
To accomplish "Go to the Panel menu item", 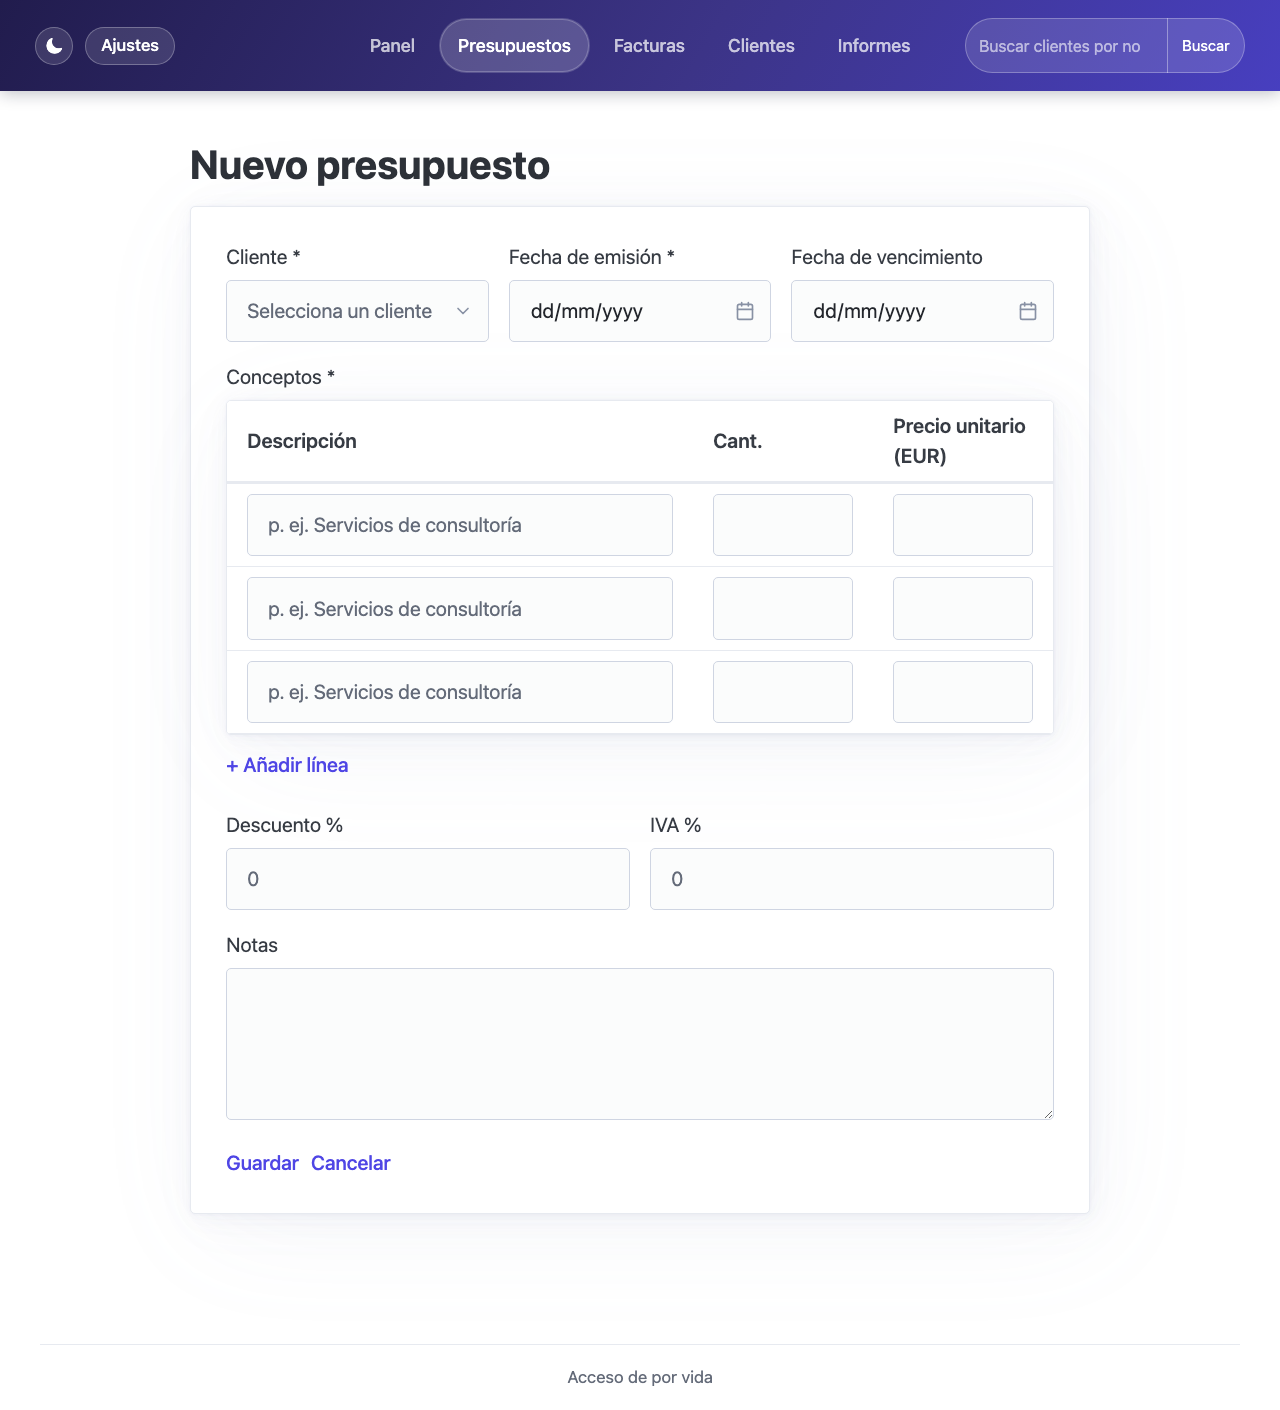I will [x=392, y=46].
